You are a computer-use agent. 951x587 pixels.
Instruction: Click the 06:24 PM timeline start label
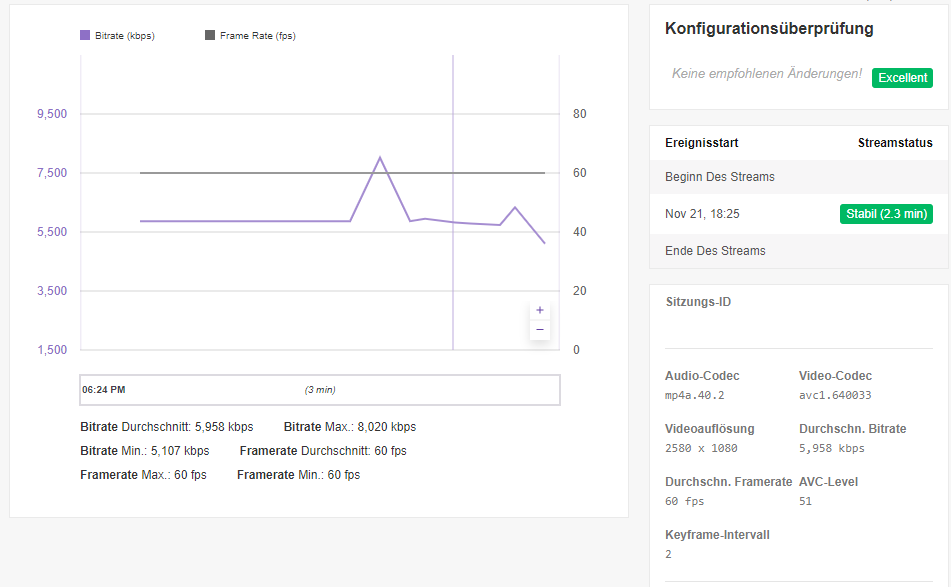pyautogui.click(x=104, y=390)
